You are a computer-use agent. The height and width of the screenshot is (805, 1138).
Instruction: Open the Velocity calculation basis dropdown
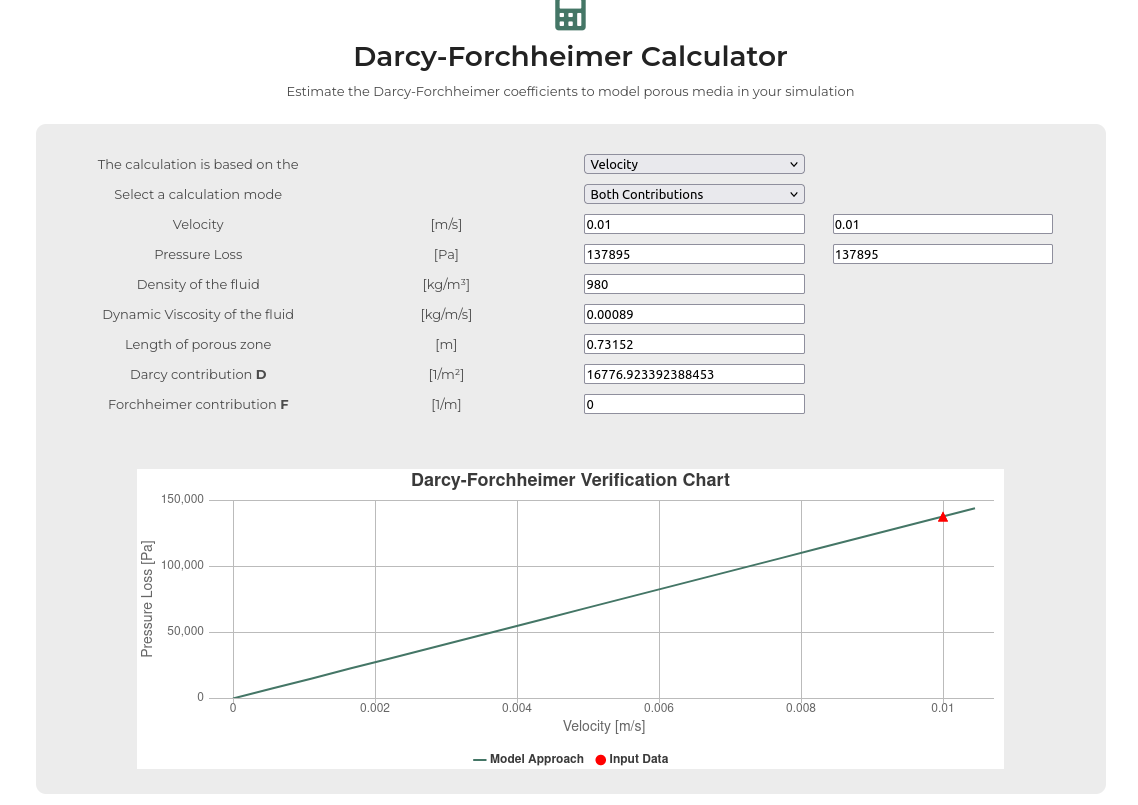click(694, 164)
